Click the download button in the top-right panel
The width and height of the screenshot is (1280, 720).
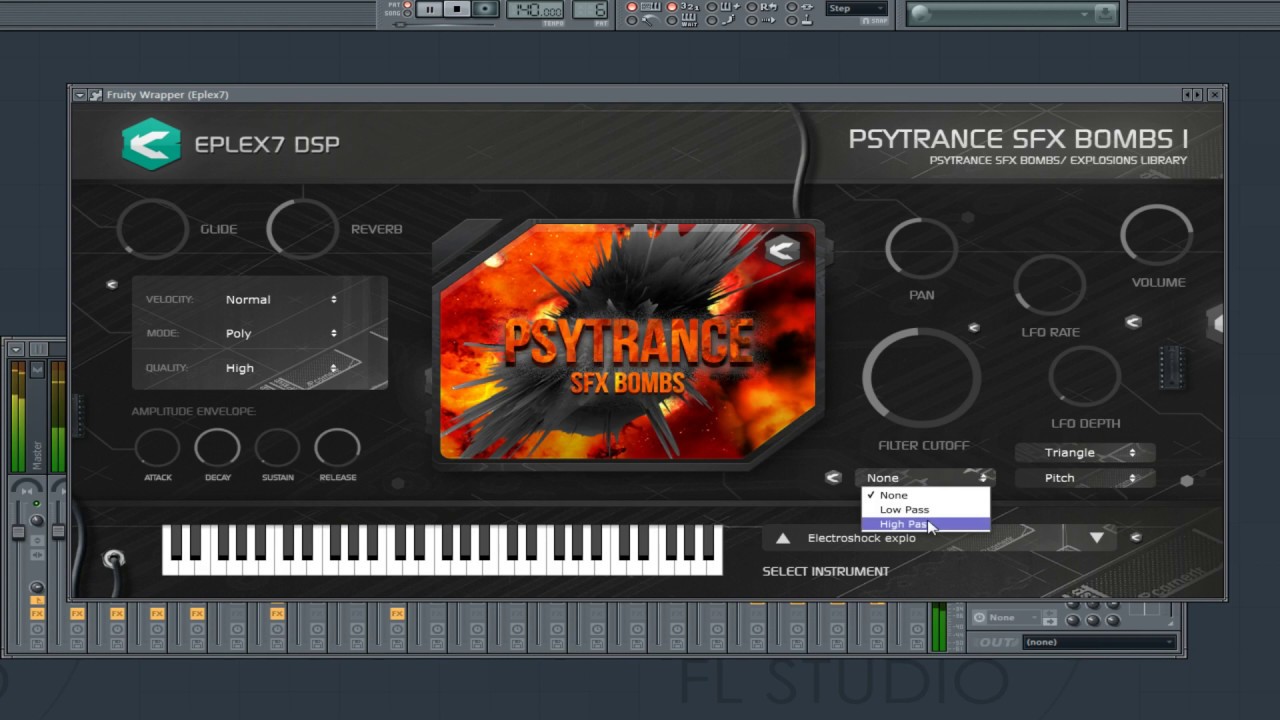[x=1105, y=13]
